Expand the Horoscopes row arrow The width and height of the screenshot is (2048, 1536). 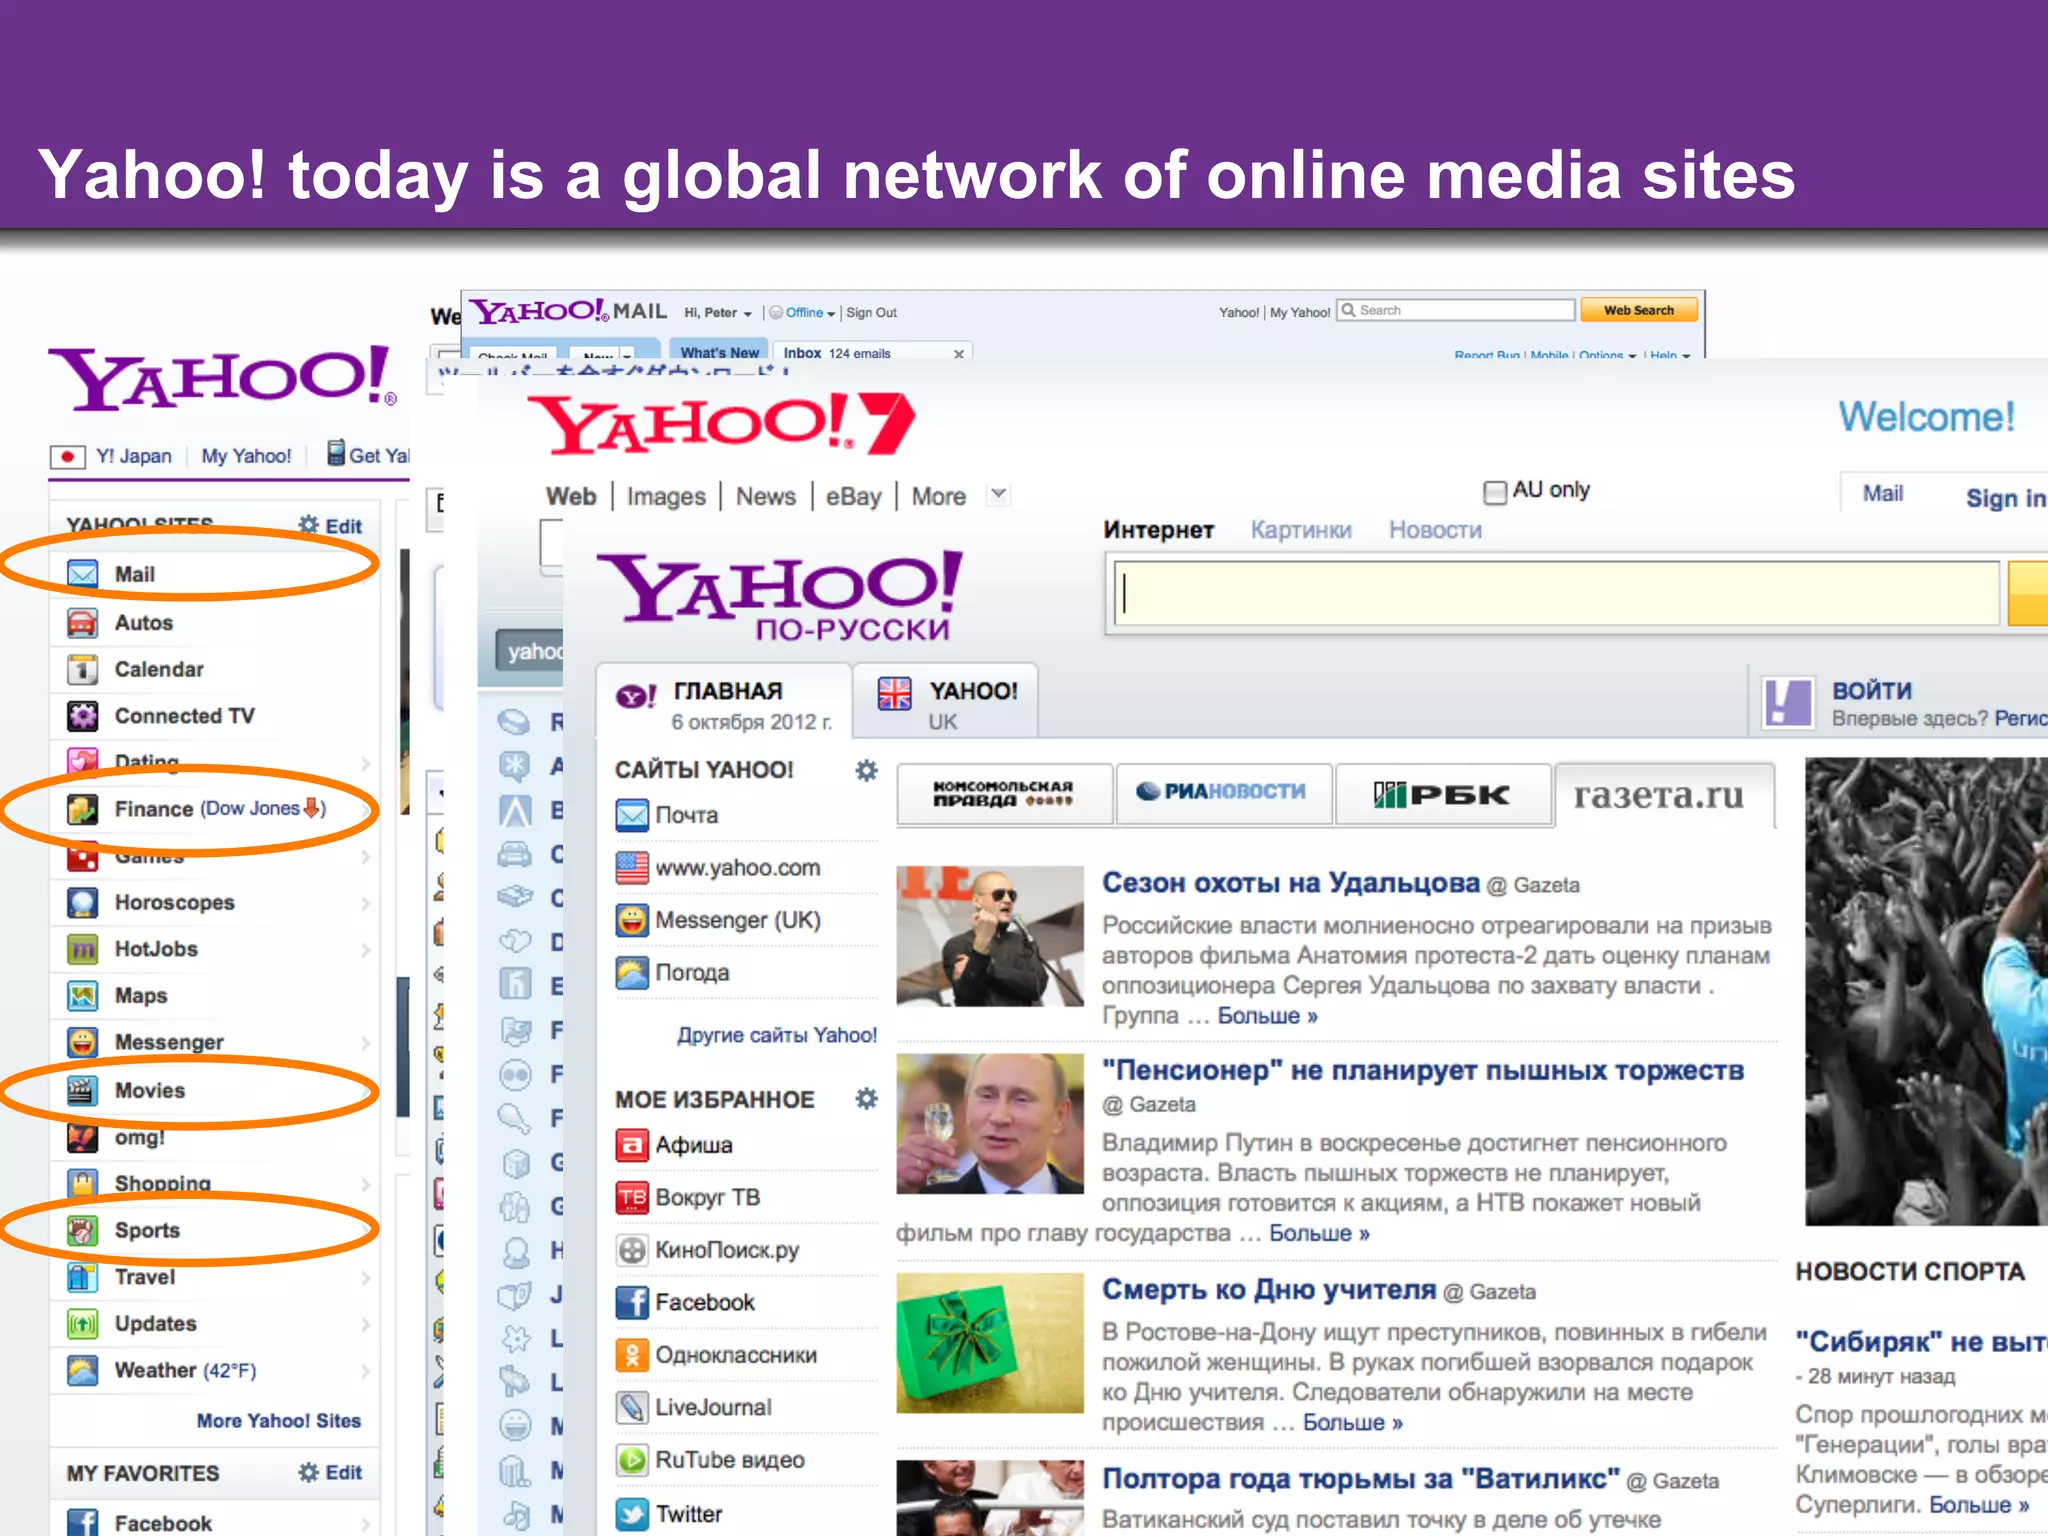click(365, 903)
